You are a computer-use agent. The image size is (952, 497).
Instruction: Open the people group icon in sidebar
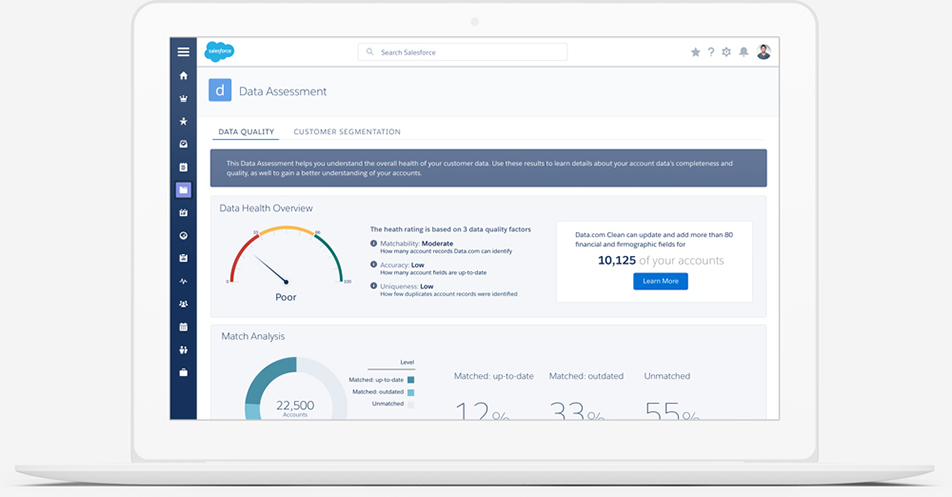183,304
